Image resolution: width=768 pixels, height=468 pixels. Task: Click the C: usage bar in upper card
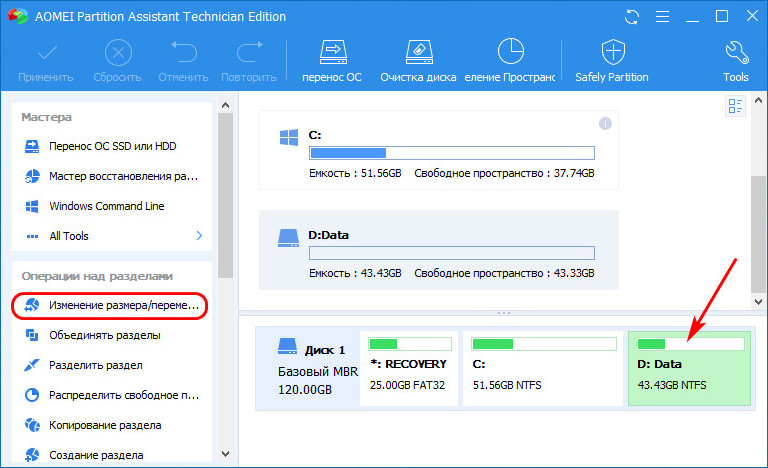pyautogui.click(x=452, y=153)
